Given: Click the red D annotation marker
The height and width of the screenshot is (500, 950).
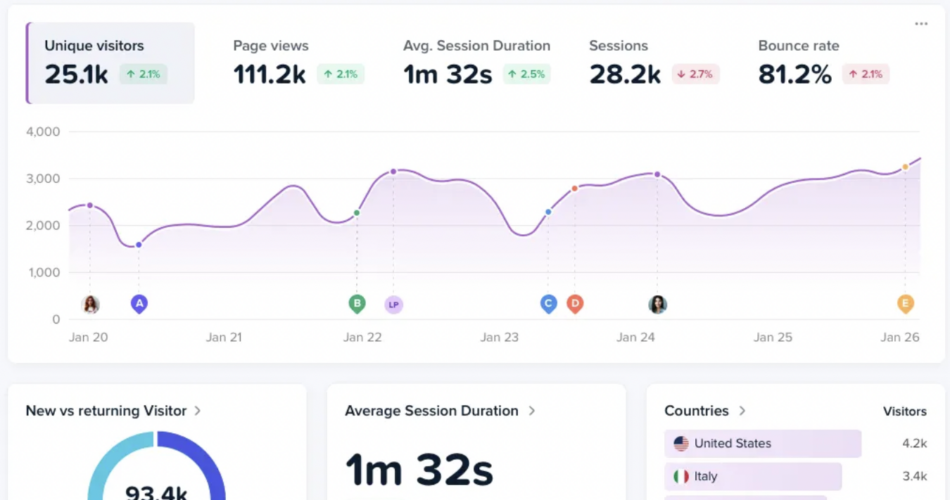Looking at the screenshot, I should (575, 303).
